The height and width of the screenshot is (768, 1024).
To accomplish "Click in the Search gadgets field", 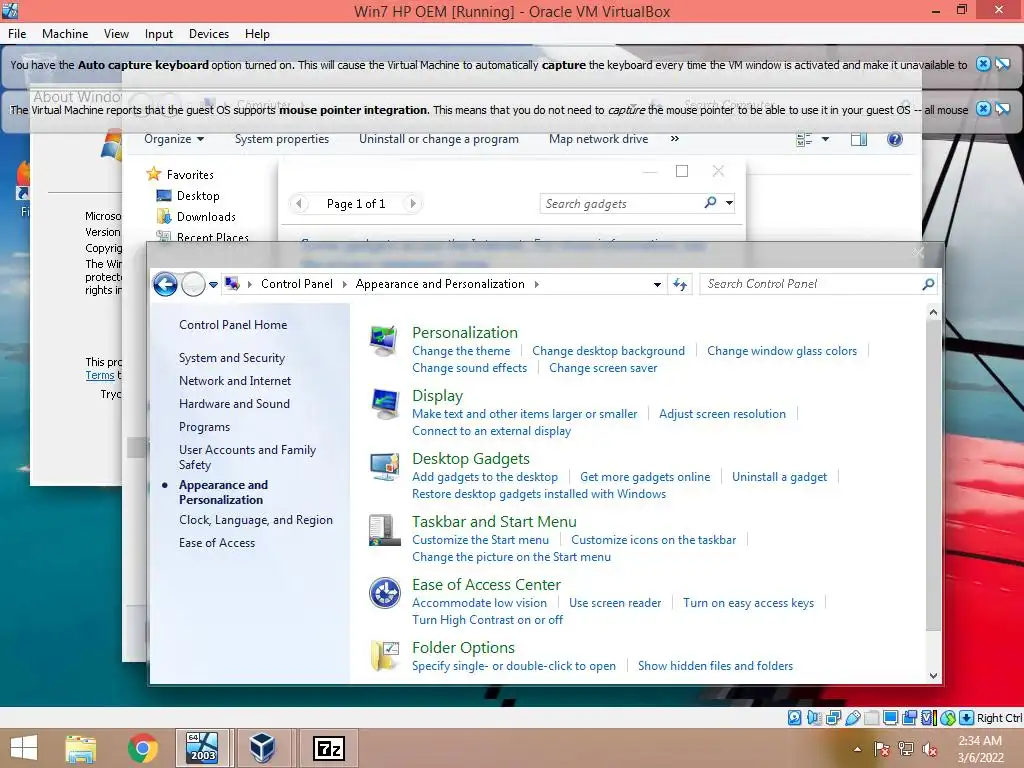I will (x=620, y=204).
